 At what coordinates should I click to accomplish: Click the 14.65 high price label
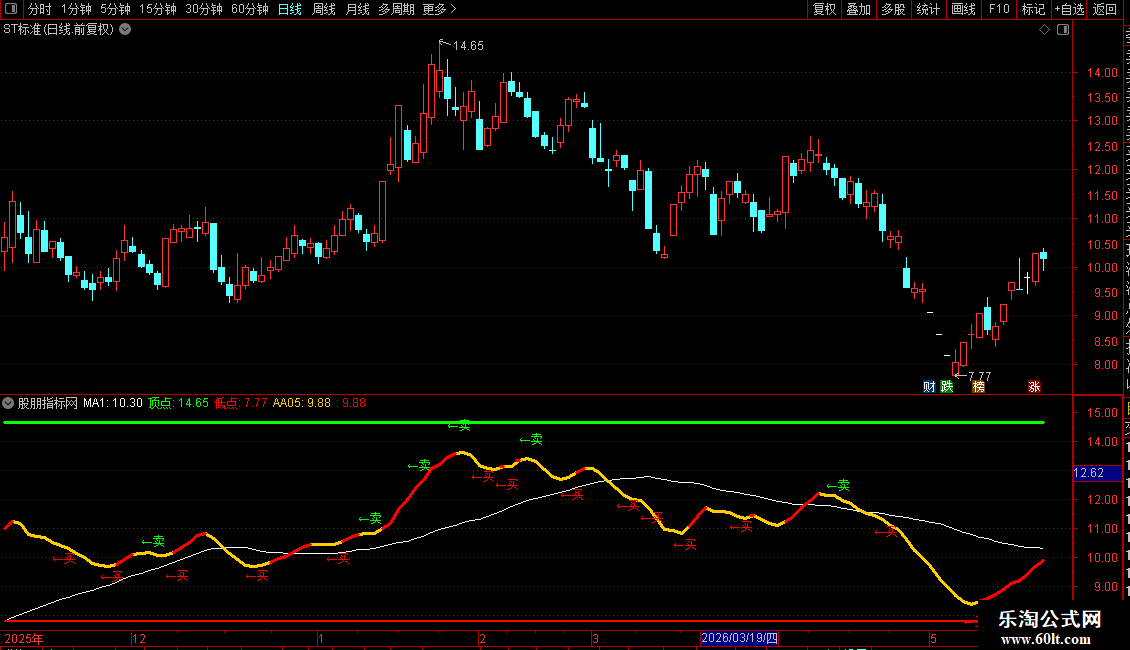(468, 46)
